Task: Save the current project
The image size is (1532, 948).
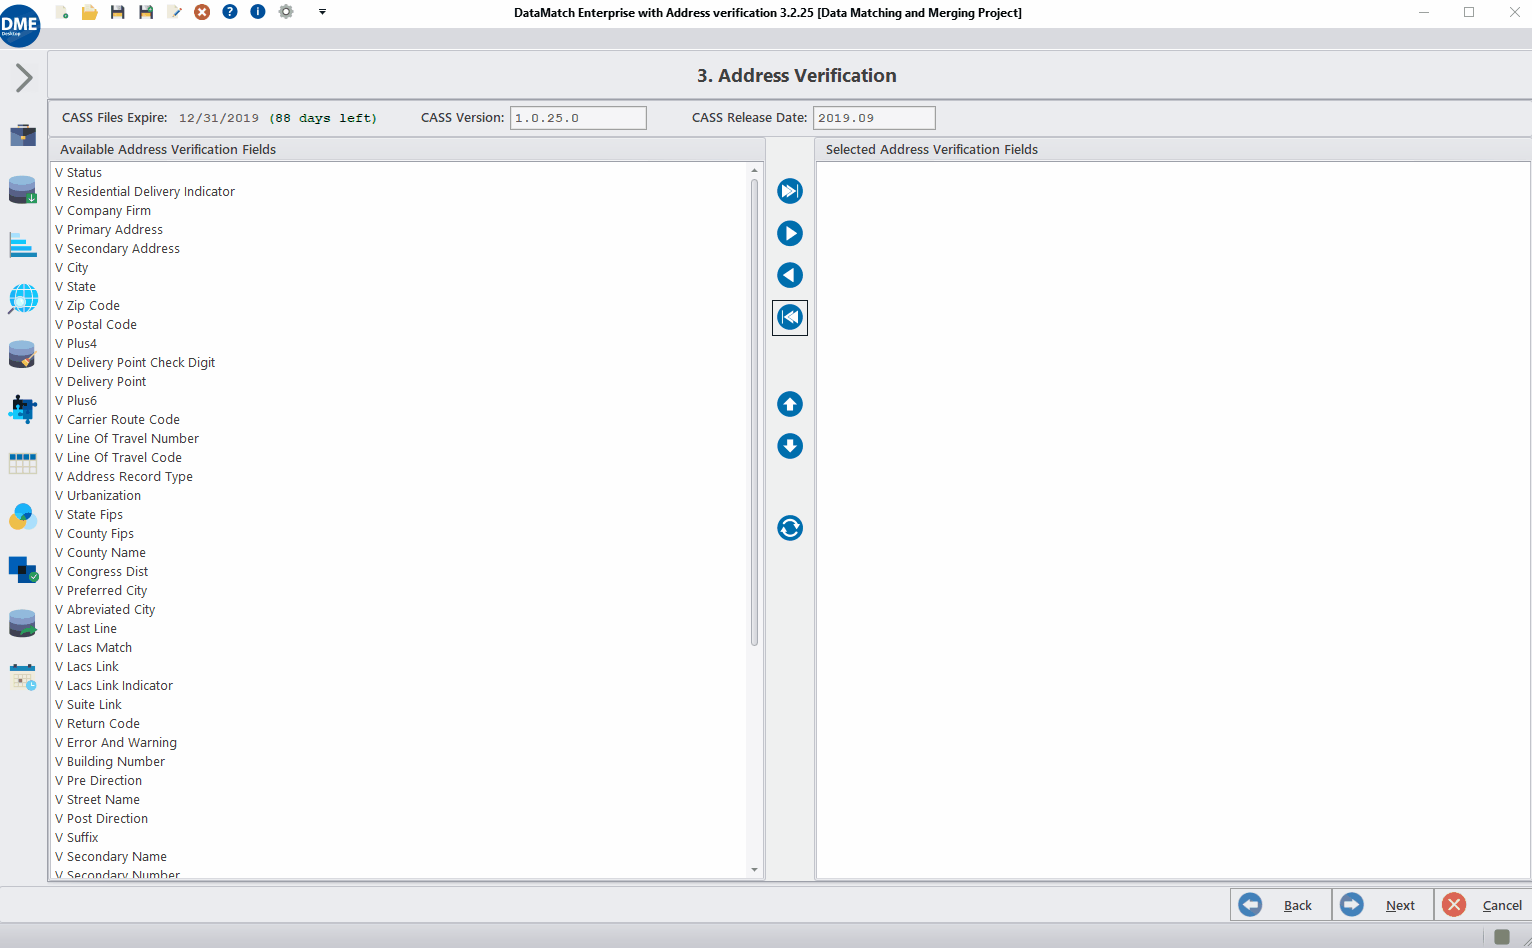Action: [x=116, y=12]
